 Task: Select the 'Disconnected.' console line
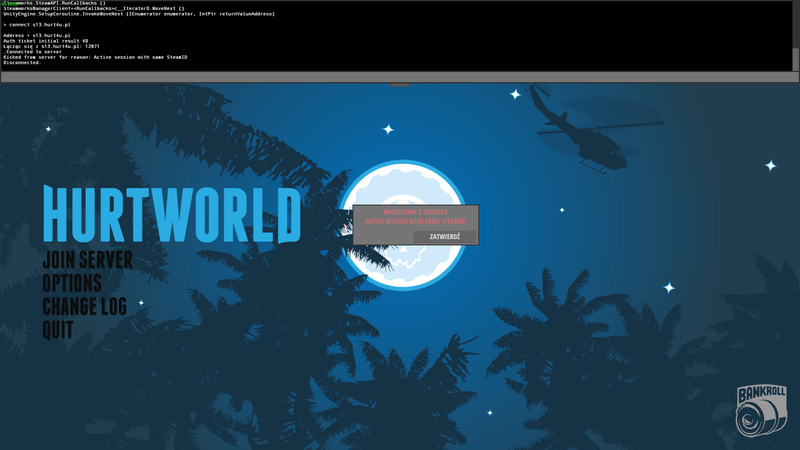pos(22,63)
